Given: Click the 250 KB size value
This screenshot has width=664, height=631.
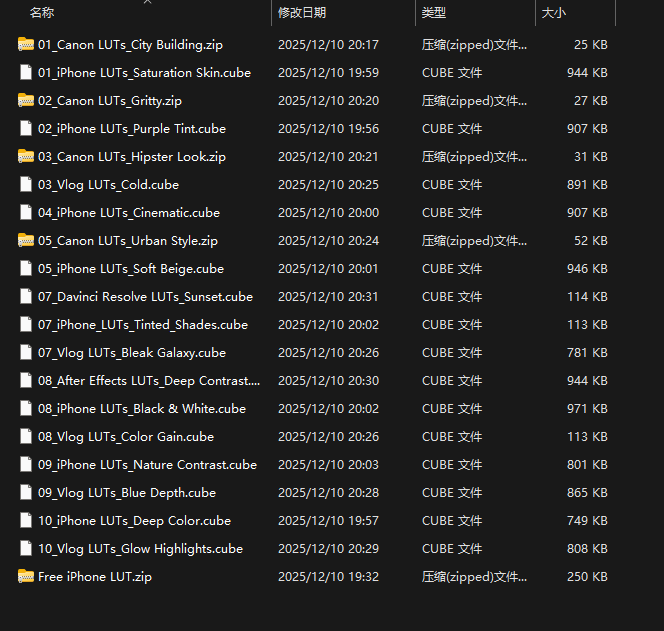Looking at the screenshot, I should click(587, 577).
